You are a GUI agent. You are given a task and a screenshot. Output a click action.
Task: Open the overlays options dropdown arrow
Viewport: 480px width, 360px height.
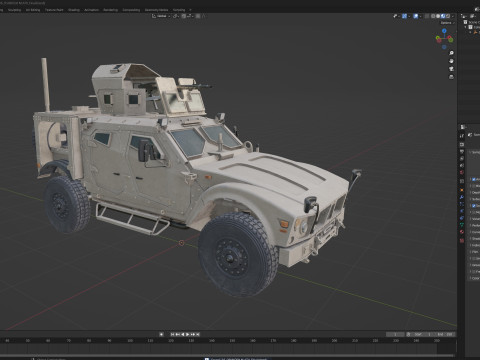420,16
